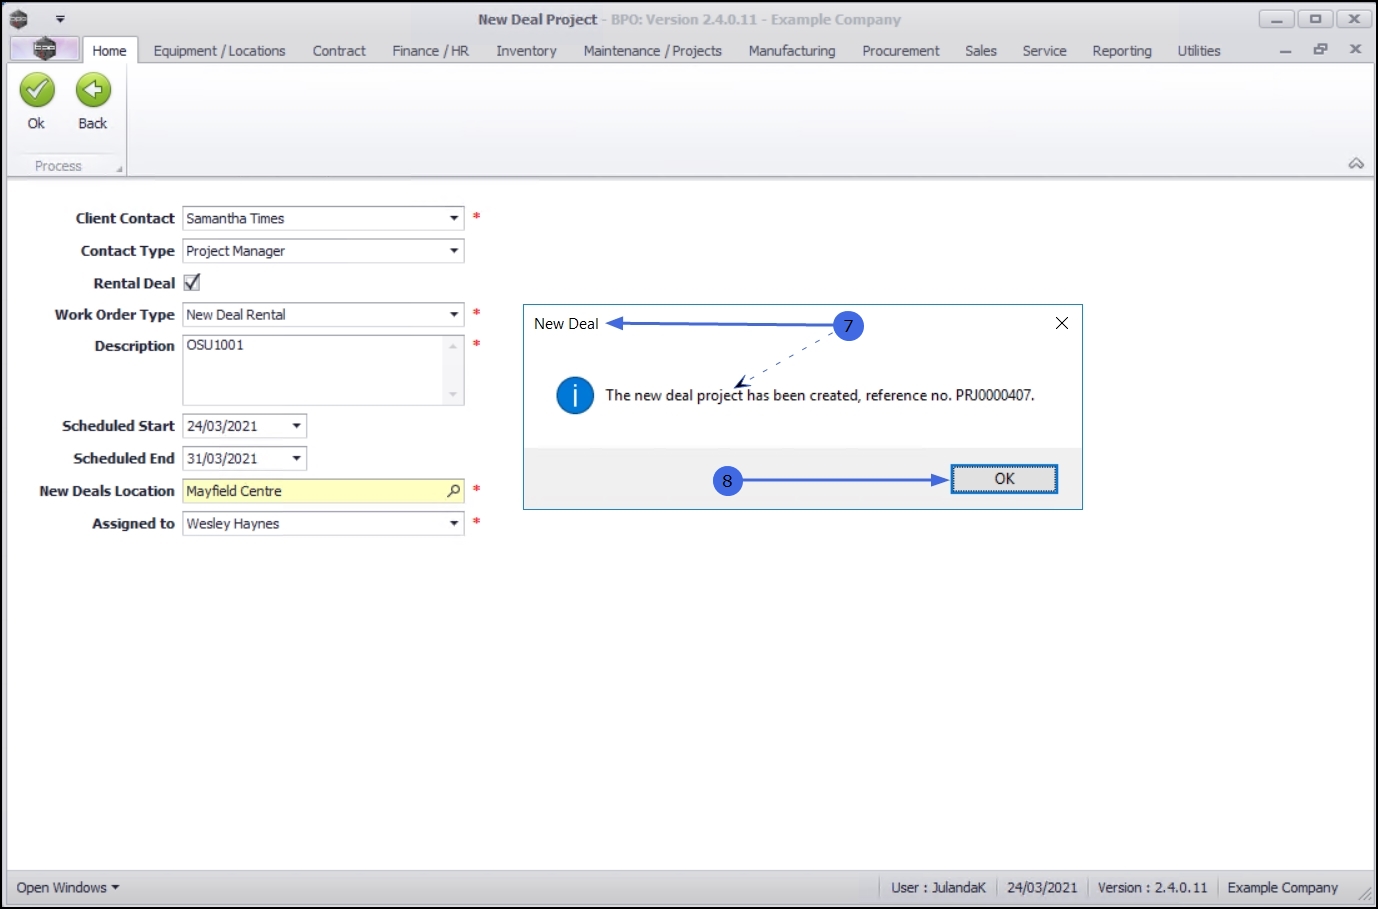Click the Example Company status bar text
Screen dimensions: 1378x909
click(x=1282, y=888)
